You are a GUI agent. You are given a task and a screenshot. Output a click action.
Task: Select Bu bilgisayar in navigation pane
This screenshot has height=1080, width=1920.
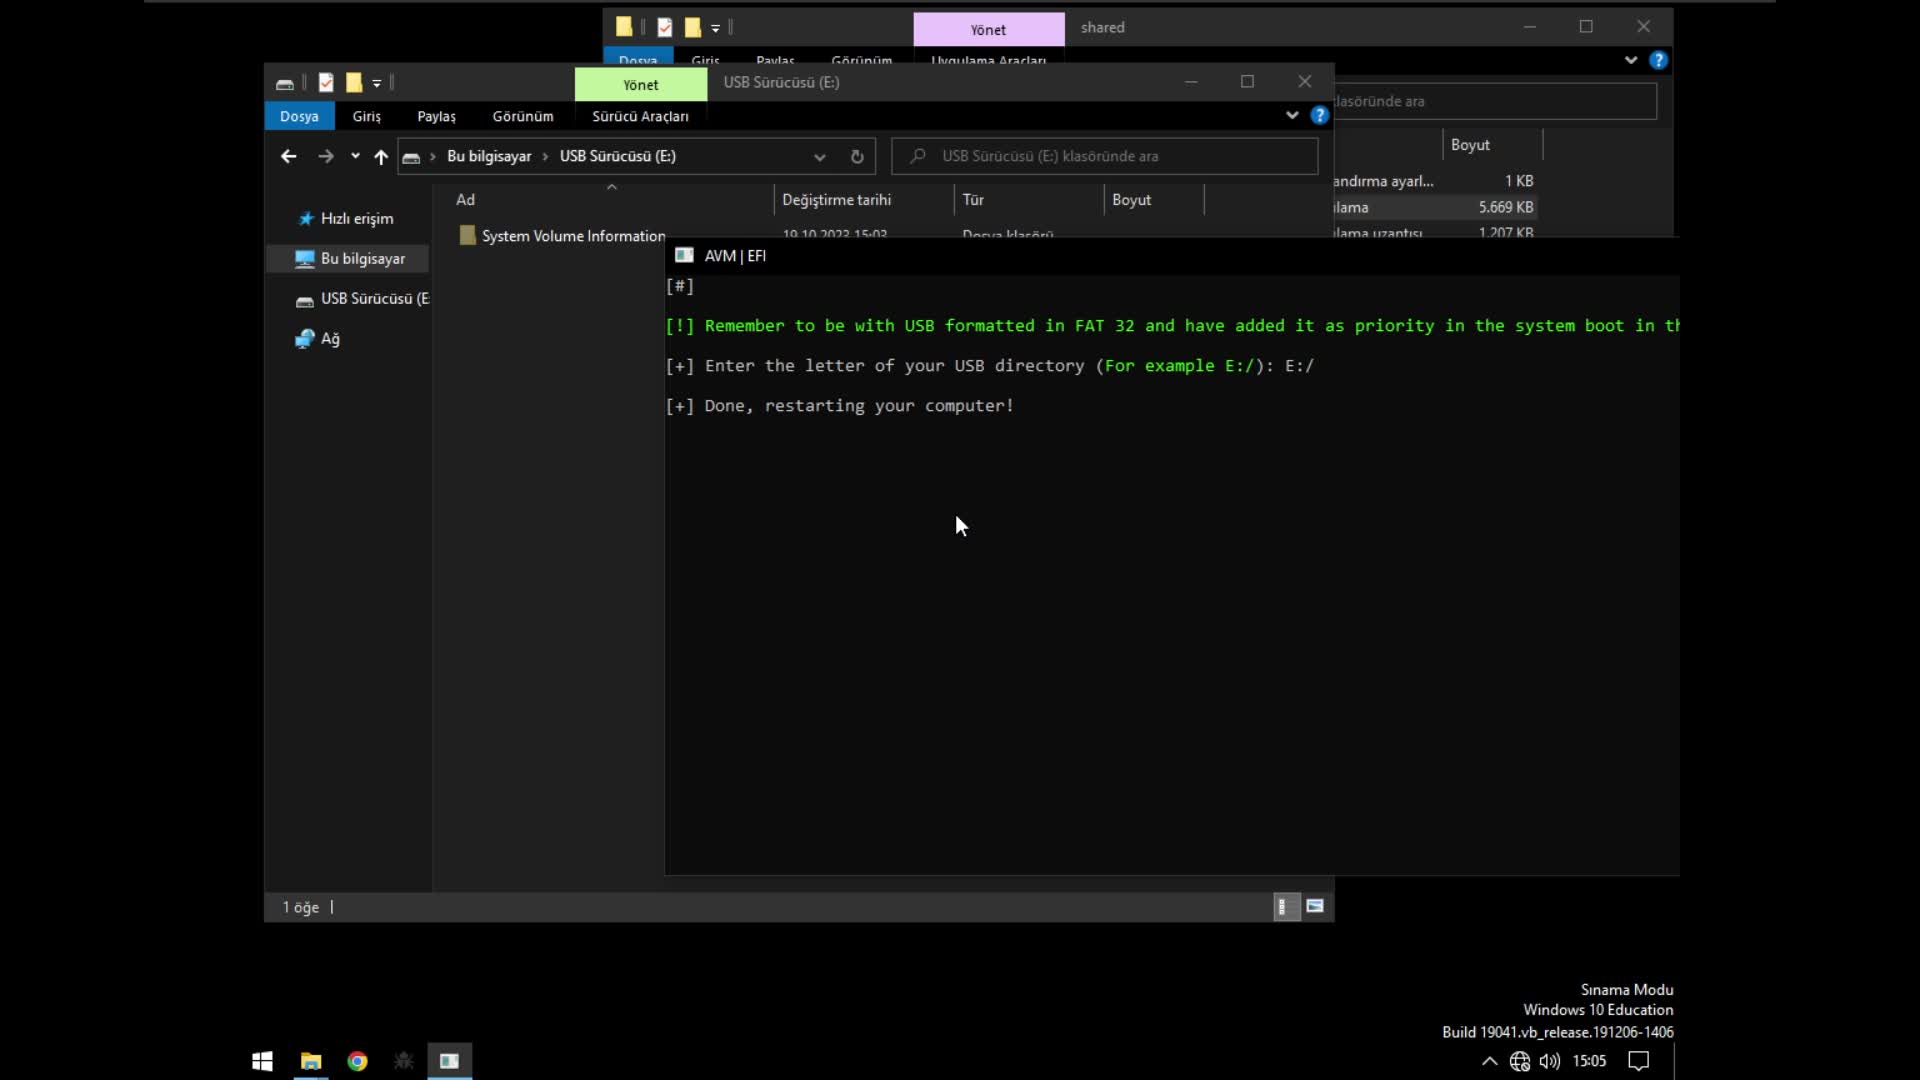(362, 258)
